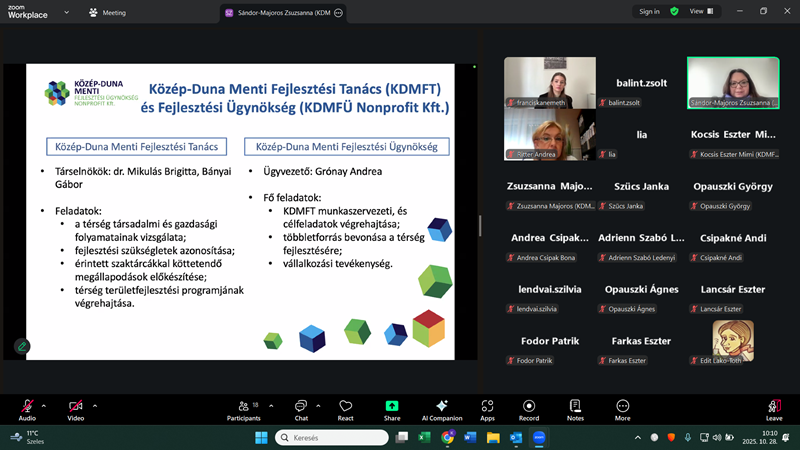The image size is (800, 450).
Task: Expand the audio options arrow
Action: [x=46, y=404]
